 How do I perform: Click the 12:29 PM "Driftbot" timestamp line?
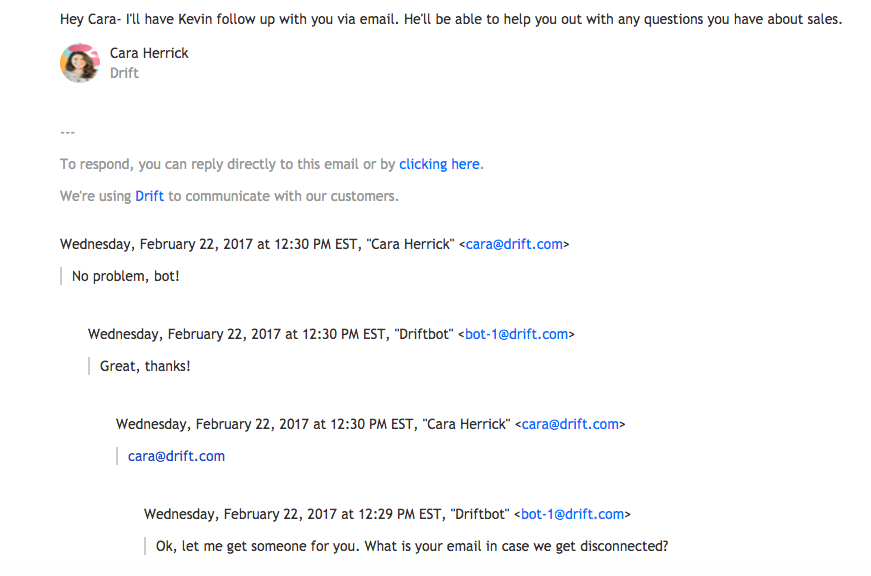coord(387,514)
